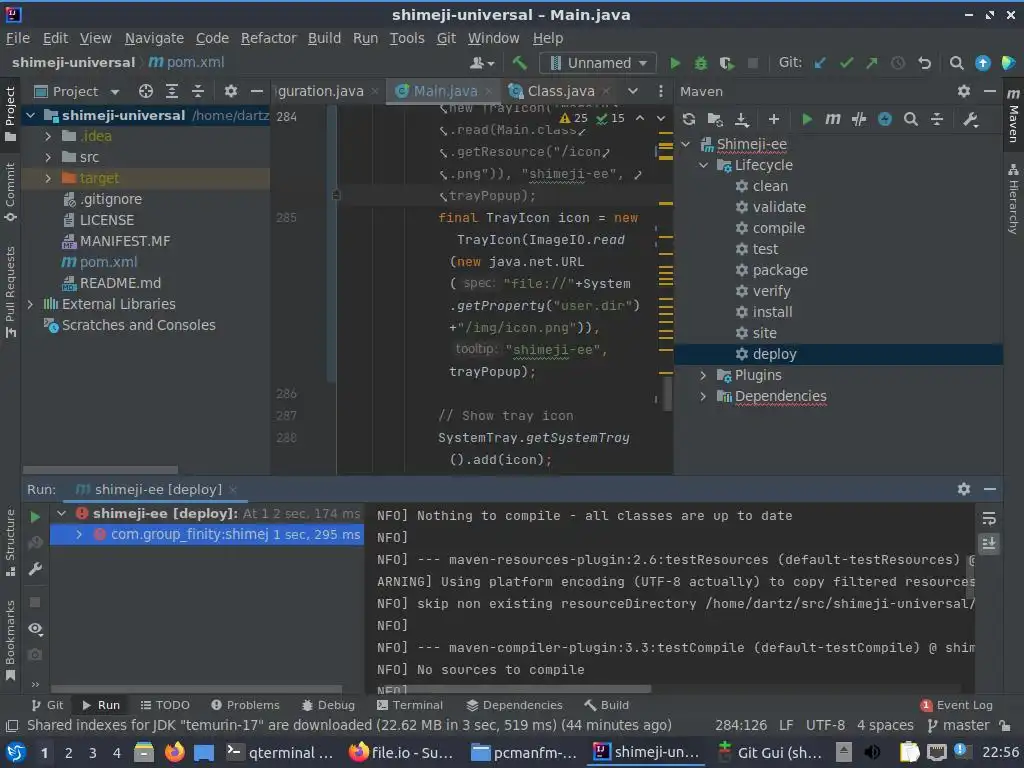
Task: Open the Unnamed run configuration dropdown
Action: 598,63
